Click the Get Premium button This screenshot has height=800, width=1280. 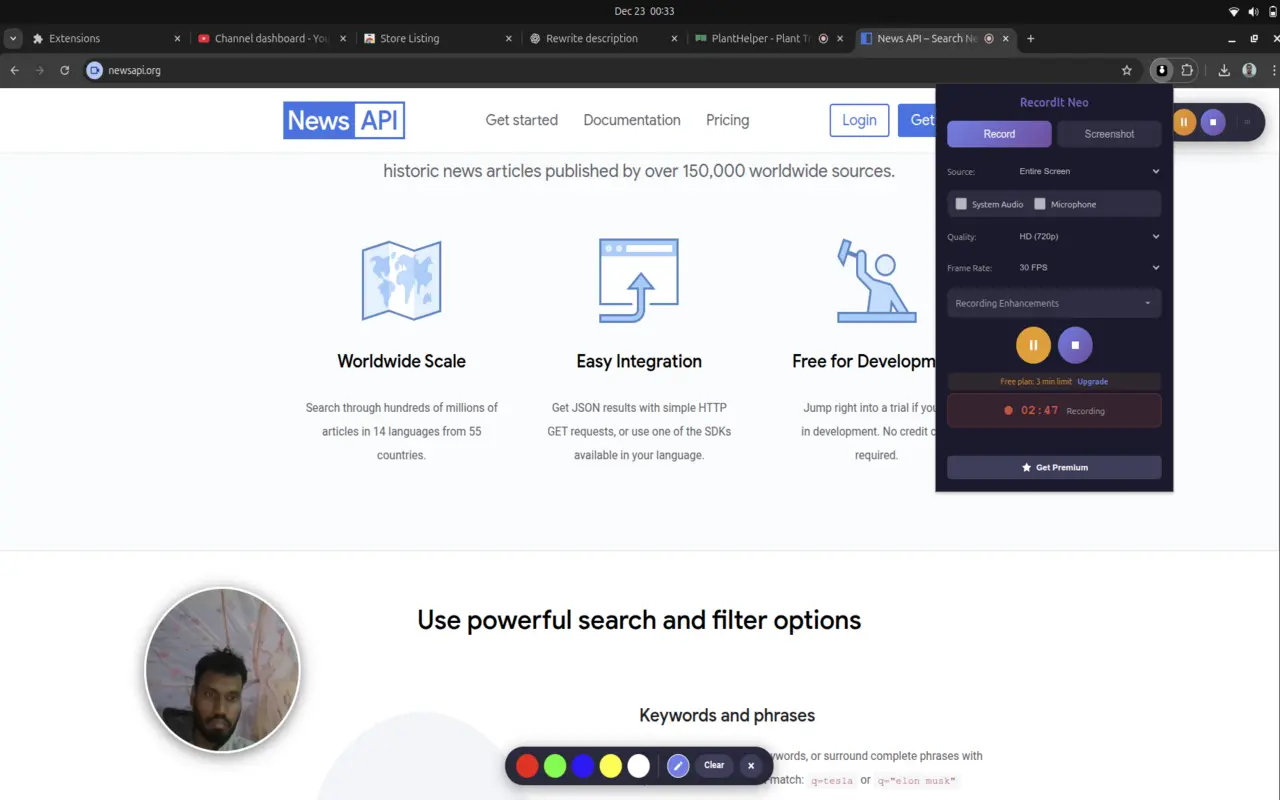(1054, 467)
